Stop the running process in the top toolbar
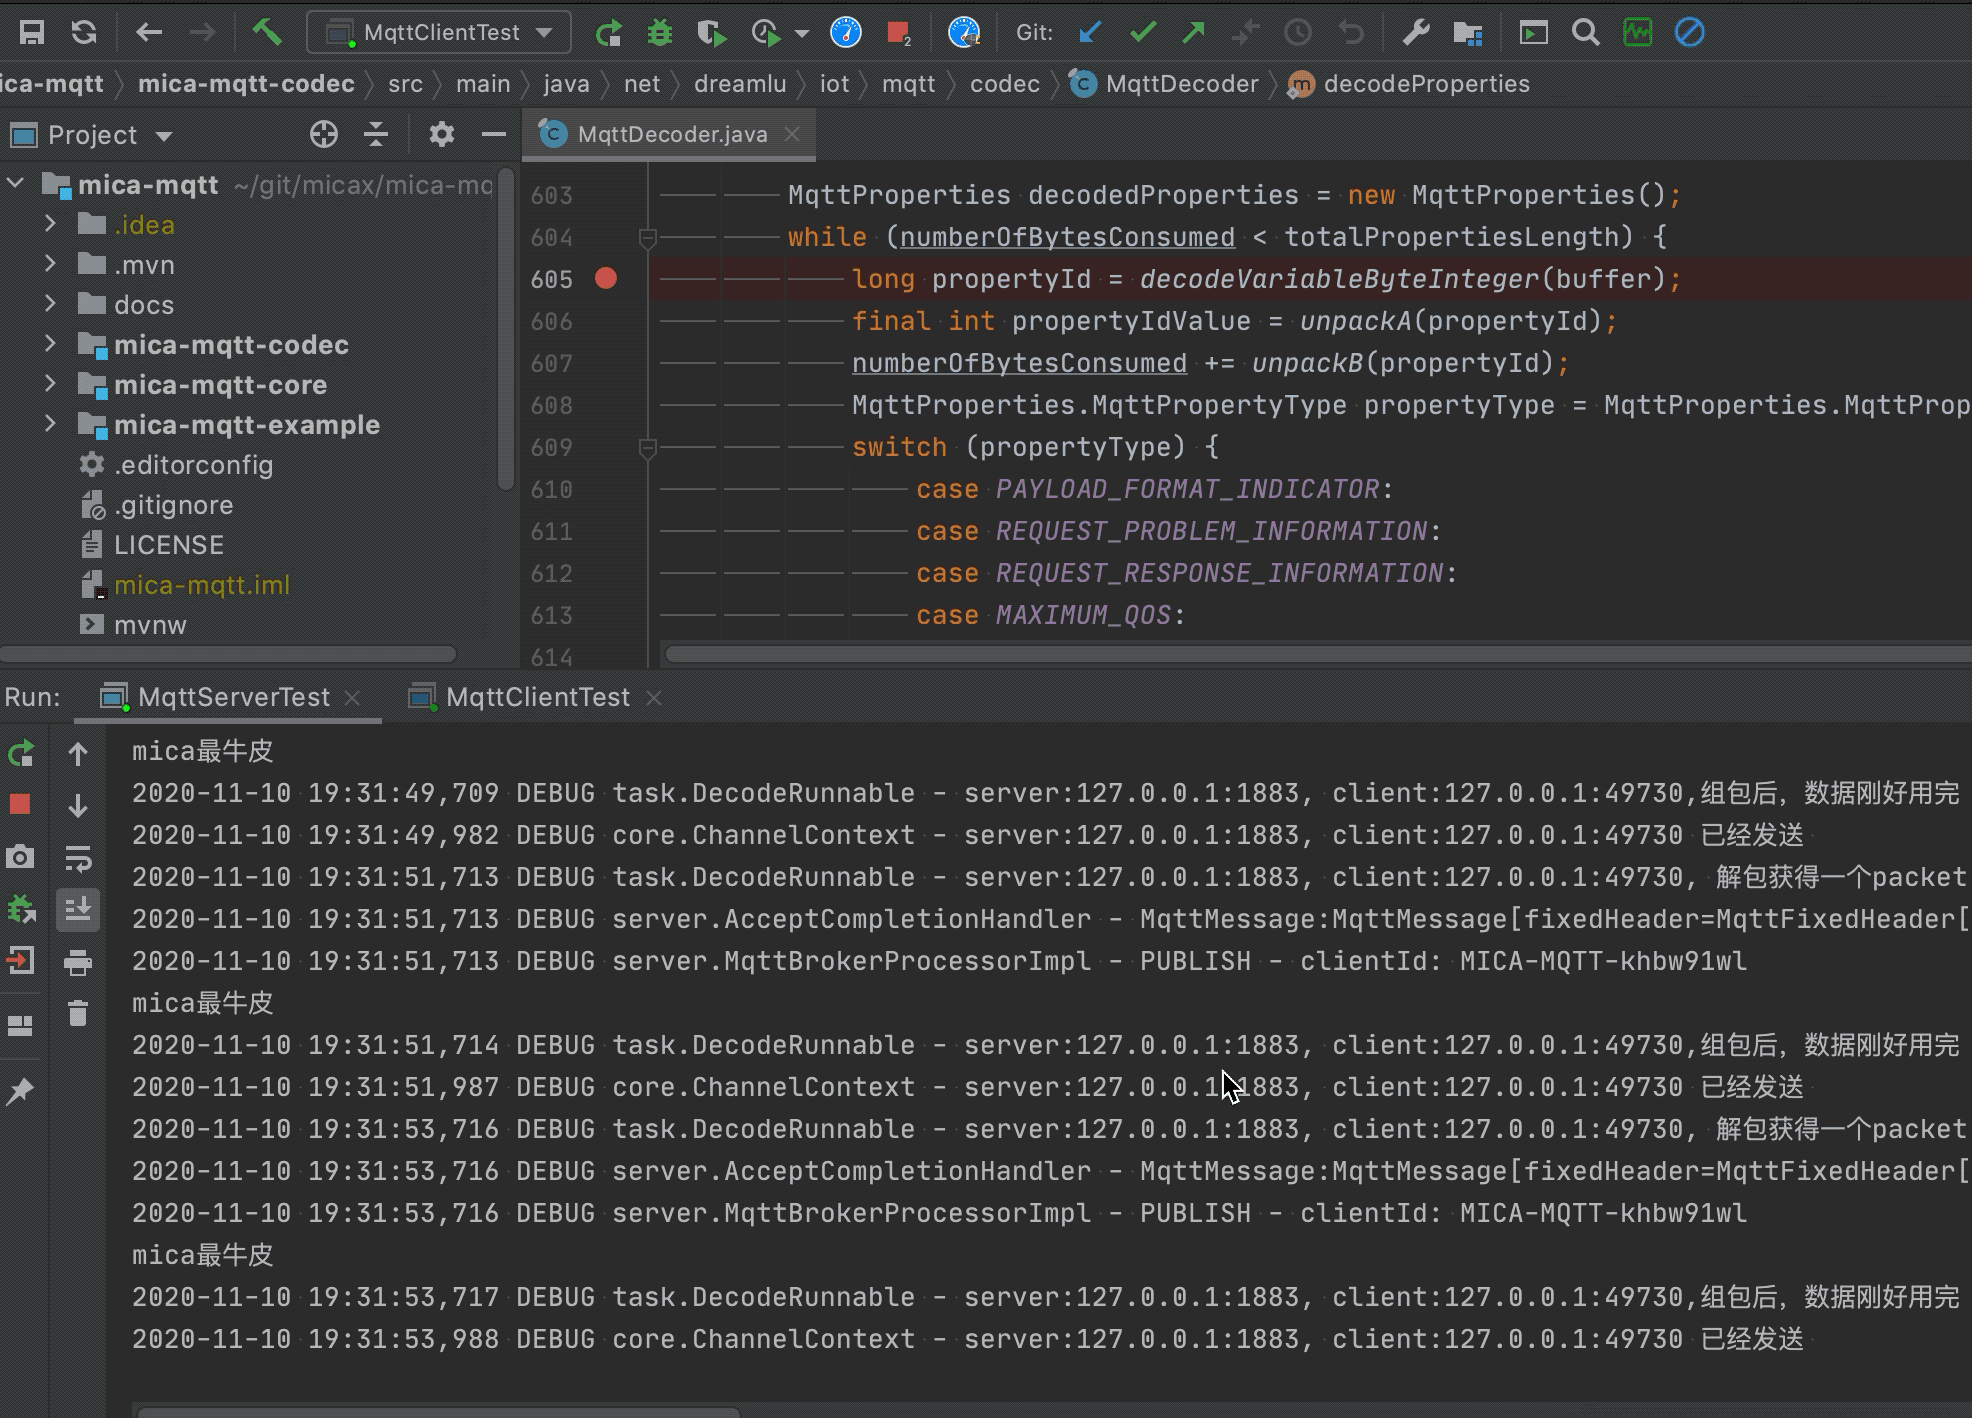This screenshot has height=1418, width=1972. 897,33
